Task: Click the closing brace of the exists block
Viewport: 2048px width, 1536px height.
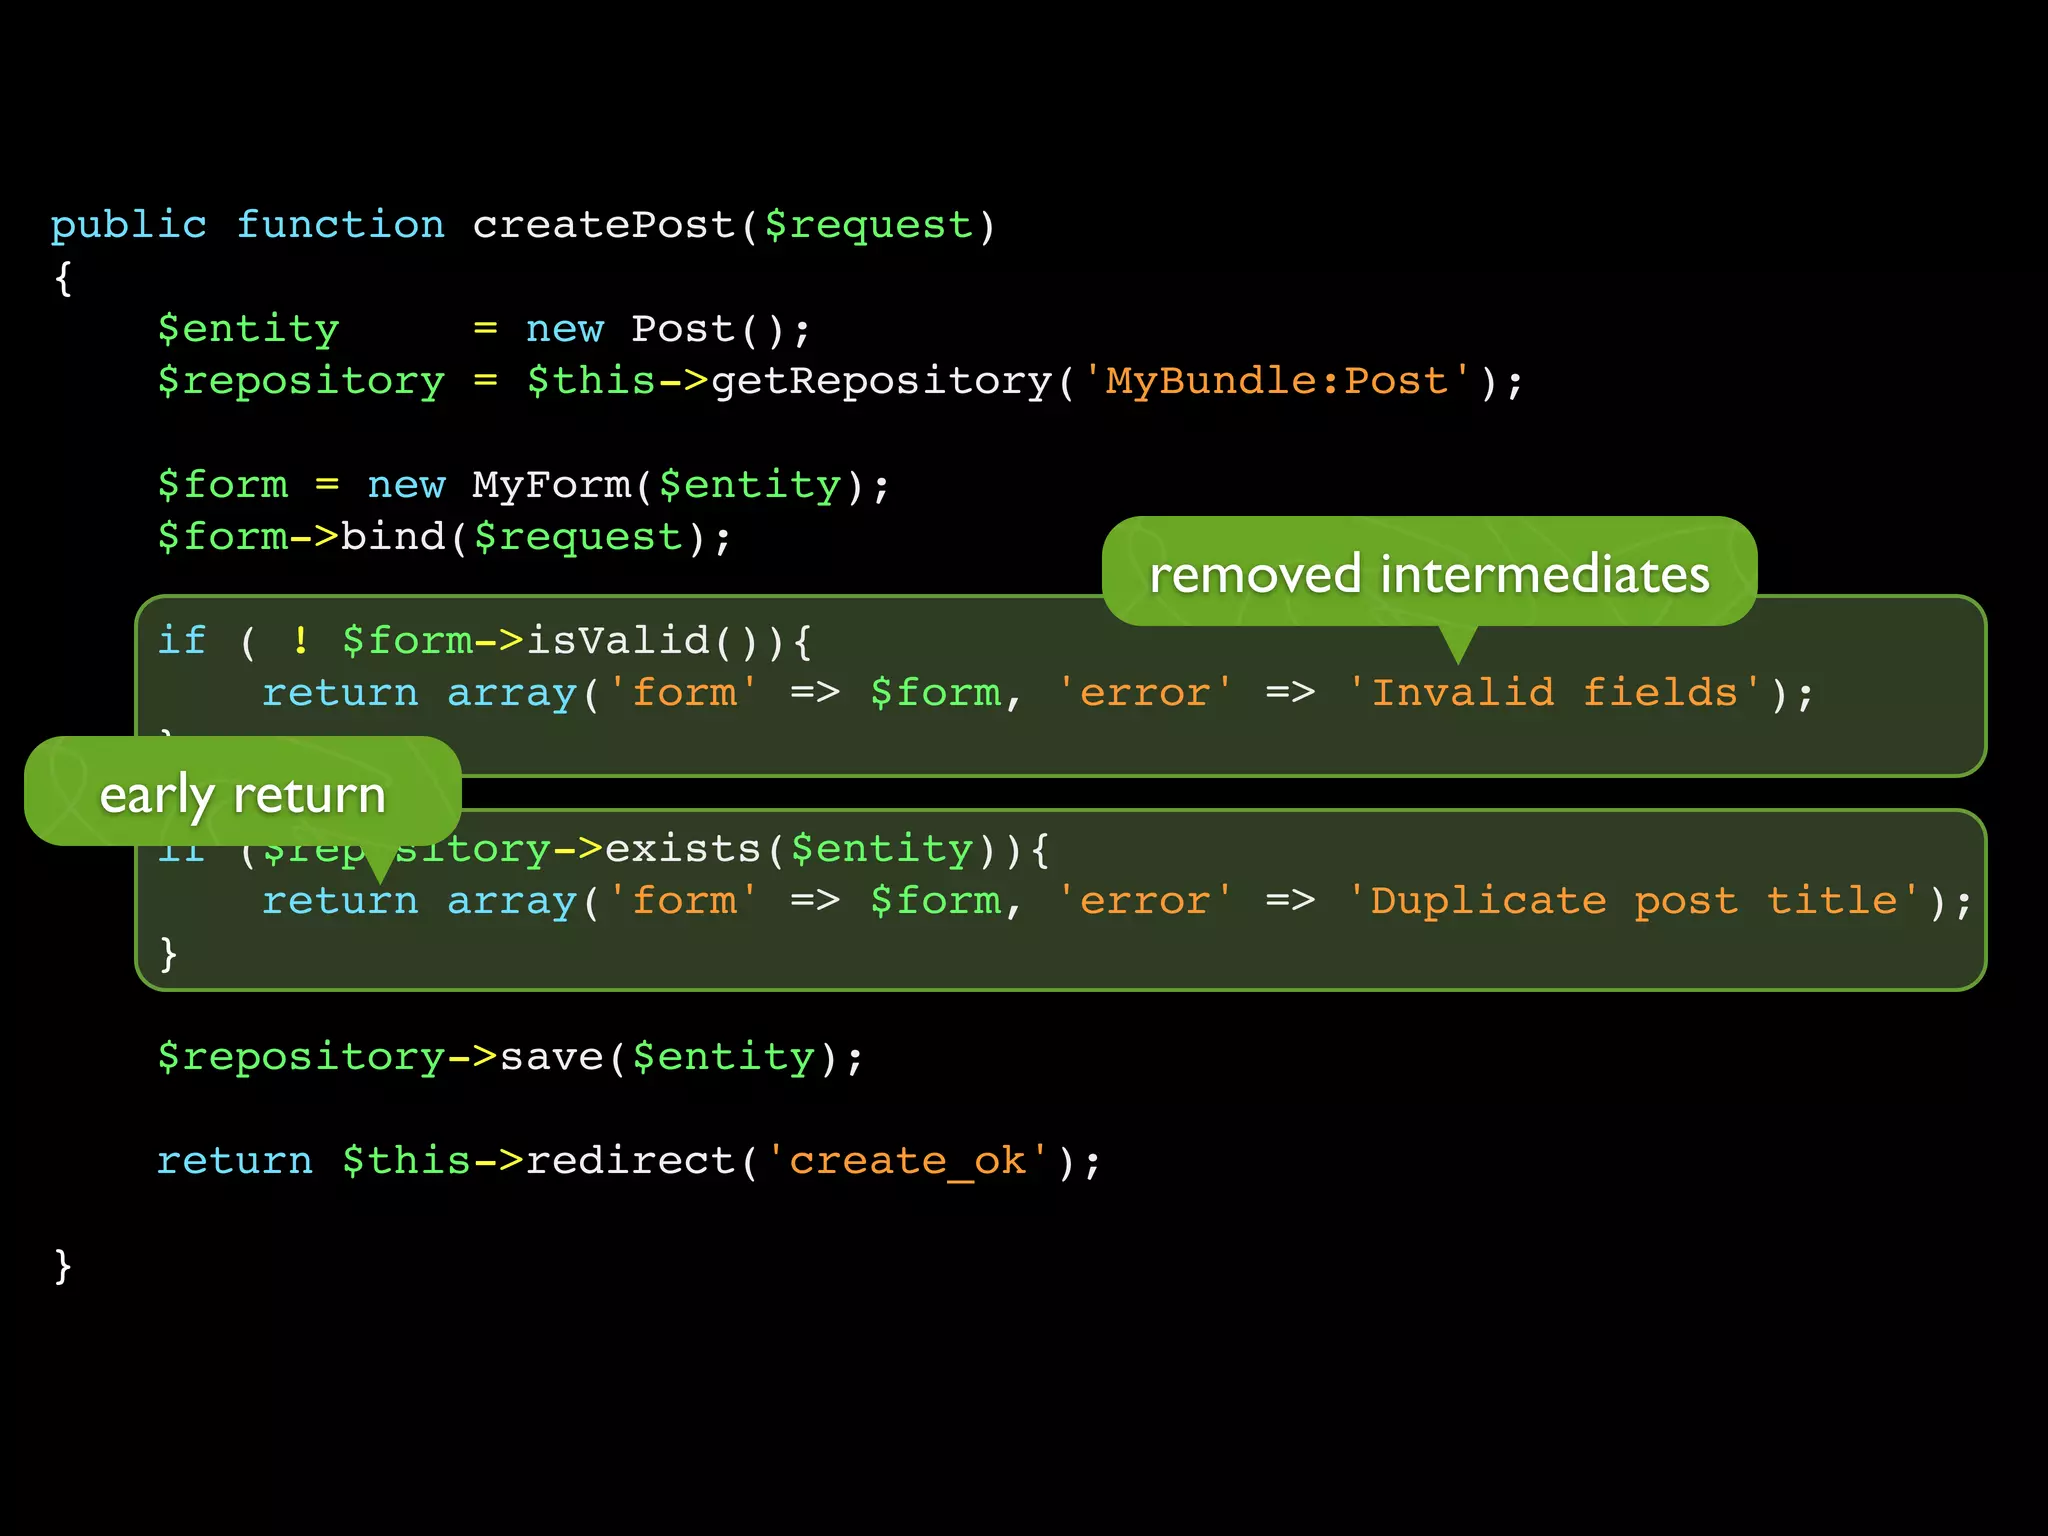Action: click(x=168, y=954)
